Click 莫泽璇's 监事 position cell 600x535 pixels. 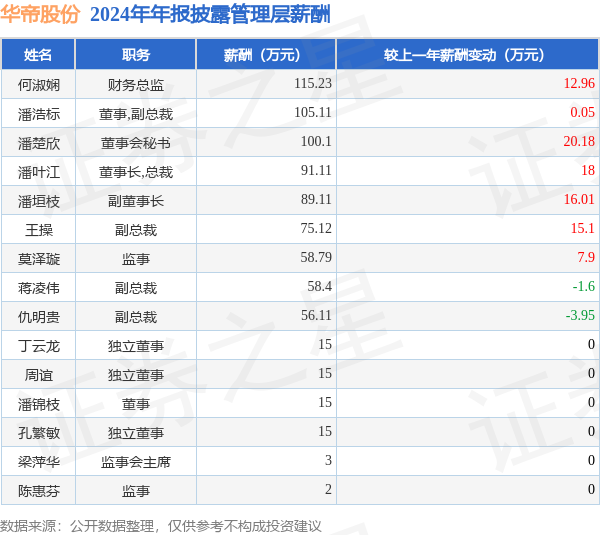pyautogui.click(x=136, y=259)
